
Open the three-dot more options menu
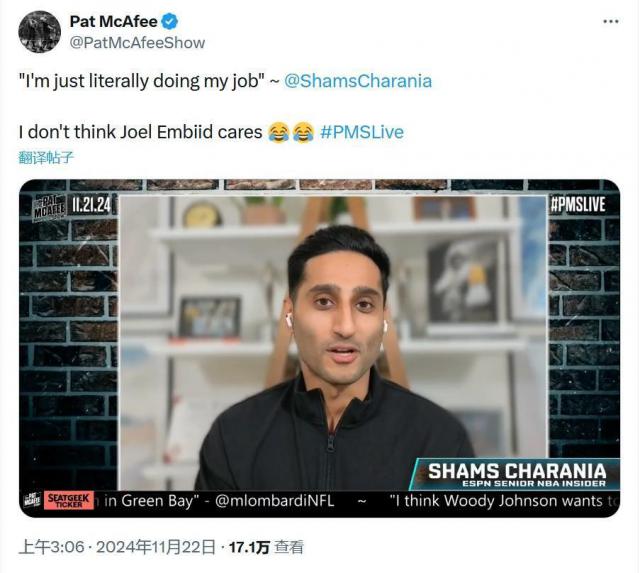[x=611, y=21]
